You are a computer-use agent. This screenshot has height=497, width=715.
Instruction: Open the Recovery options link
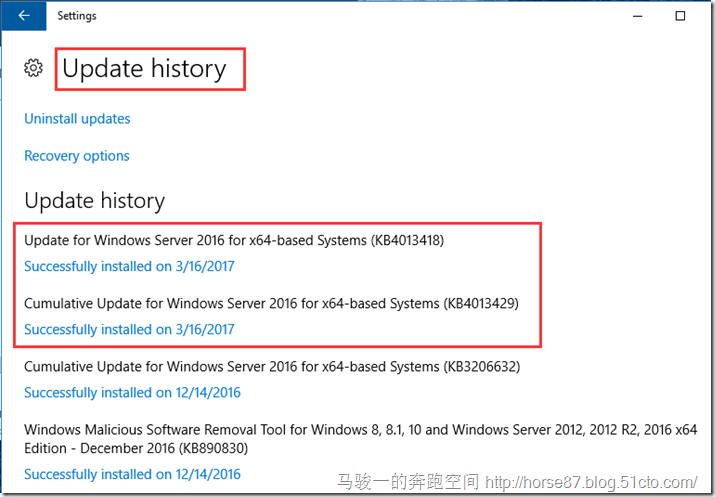point(77,156)
